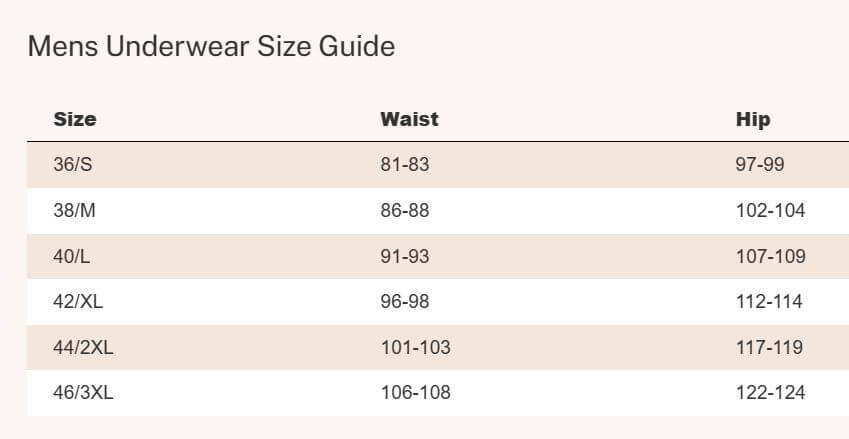Click hip value 107-109
This screenshot has height=439, width=849.
pos(770,256)
